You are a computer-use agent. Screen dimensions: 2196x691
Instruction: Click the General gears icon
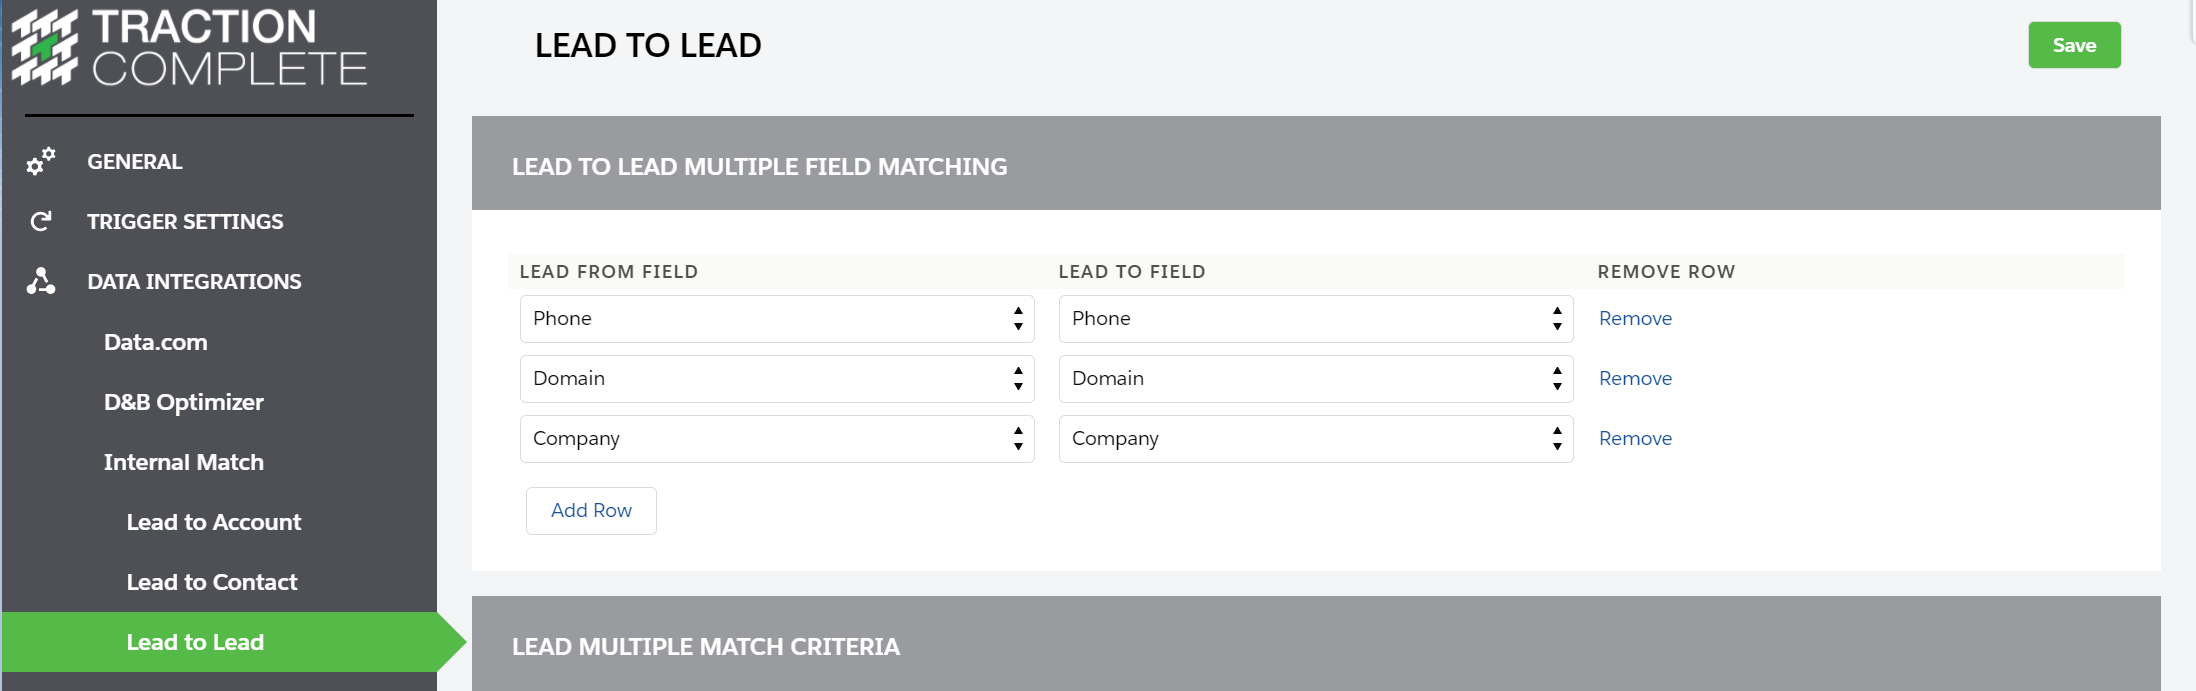pos(41,162)
